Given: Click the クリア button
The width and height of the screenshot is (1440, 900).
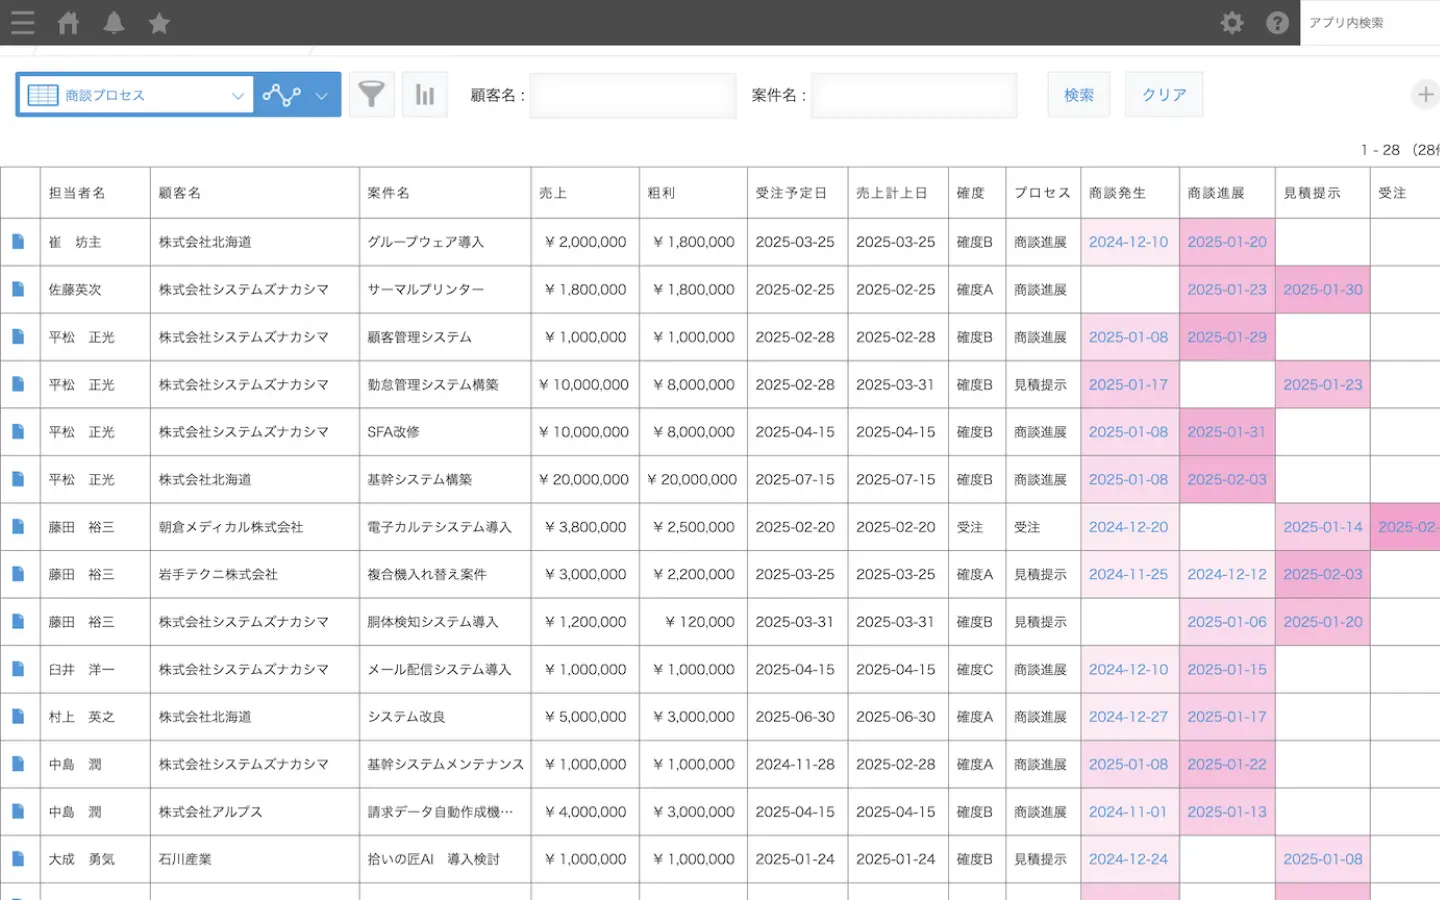Looking at the screenshot, I should click(1163, 95).
